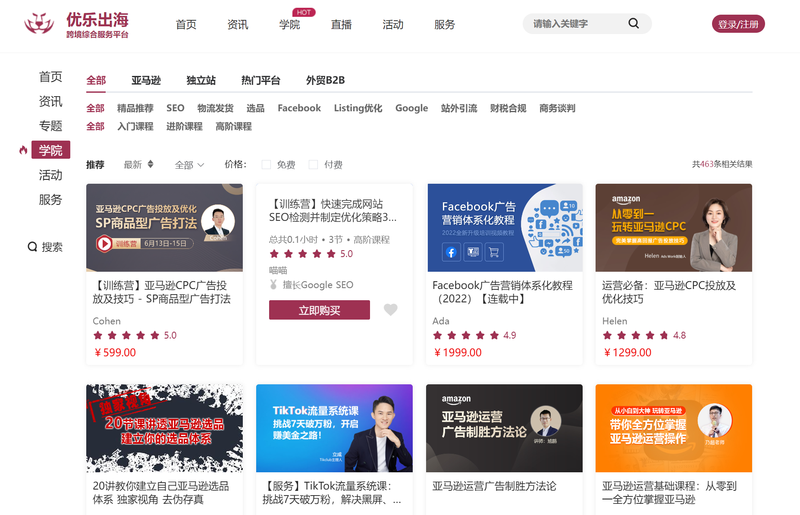Tick the 付费 price checkbox
This screenshot has height=515, width=800.
point(313,164)
